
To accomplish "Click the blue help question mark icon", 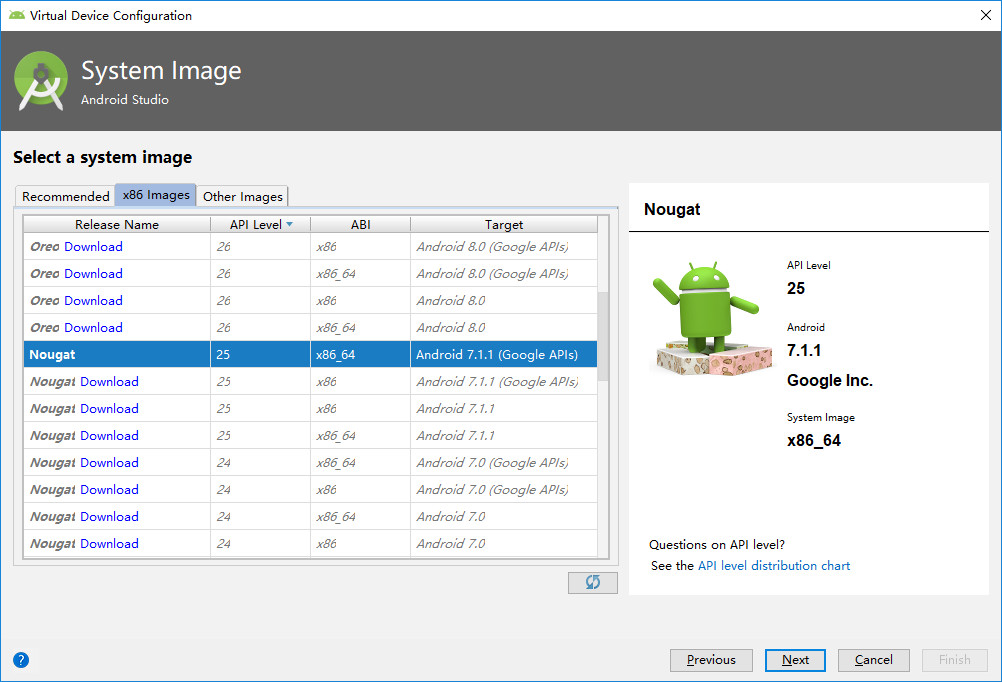I will (21, 660).
